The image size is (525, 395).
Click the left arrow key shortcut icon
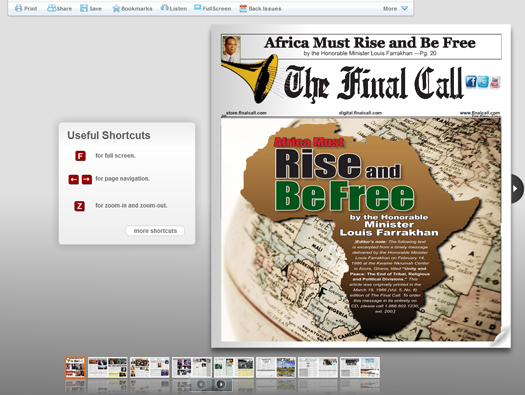click(74, 180)
